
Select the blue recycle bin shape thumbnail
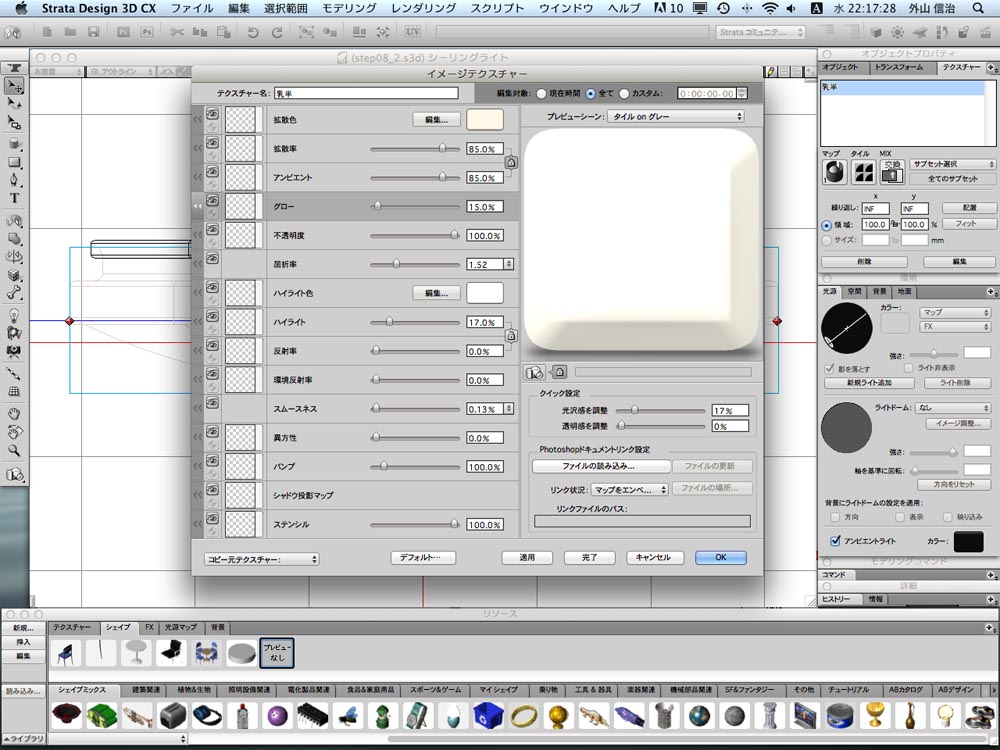[x=488, y=716]
